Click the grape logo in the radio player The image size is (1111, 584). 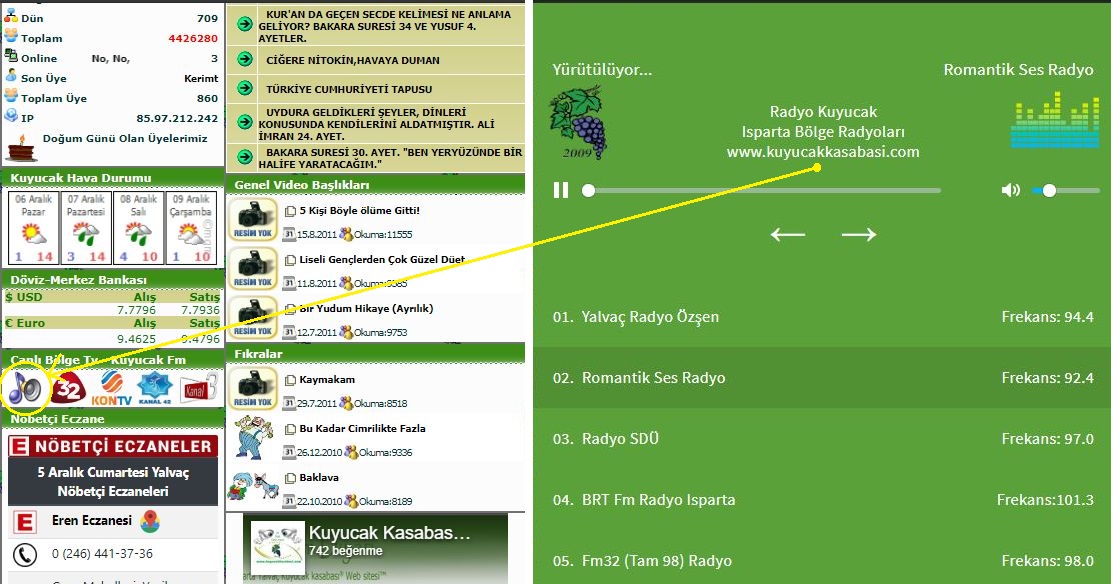[577, 123]
